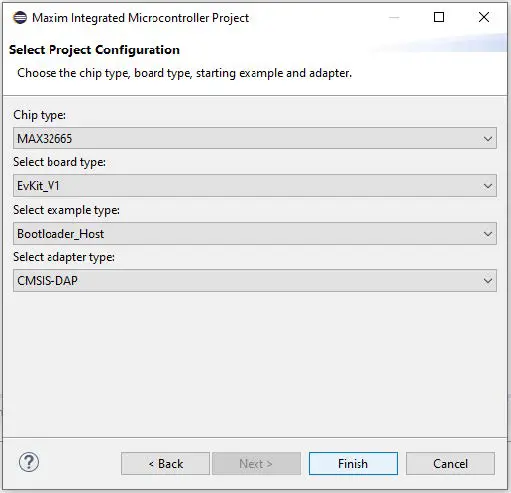511x493 pixels.
Task: Open the Chip type dropdown showing MAX32665
Action: pyautogui.click(x=255, y=138)
